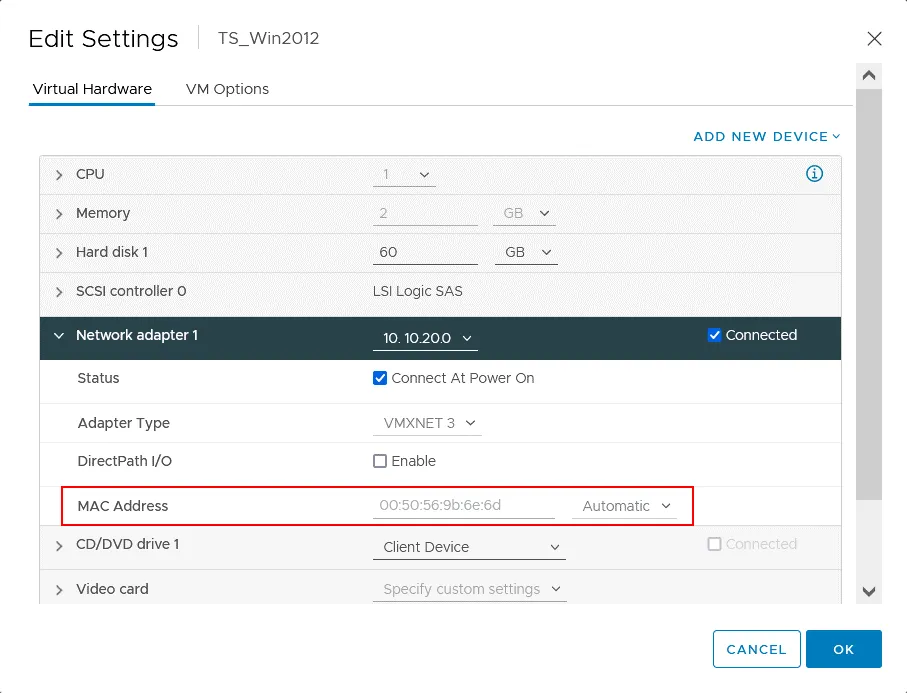
Task: Expand the CPU row chevron
Action: (59, 175)
